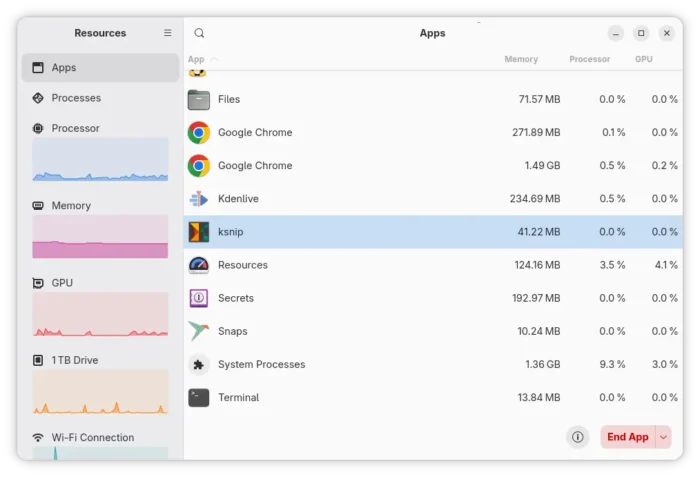Sort by the Memory column header
The height and width of the screenshot is (477, 700).
point(521,59)
